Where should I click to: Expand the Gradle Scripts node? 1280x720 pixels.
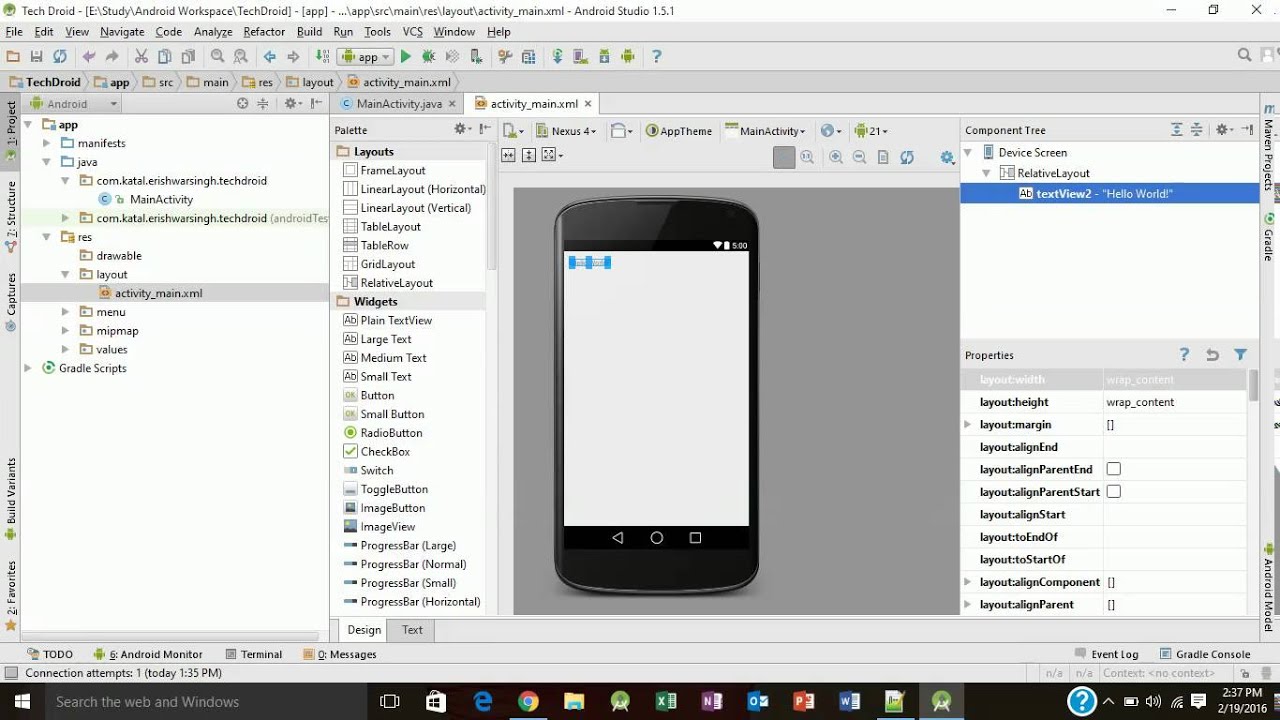(x=28, y=368)
